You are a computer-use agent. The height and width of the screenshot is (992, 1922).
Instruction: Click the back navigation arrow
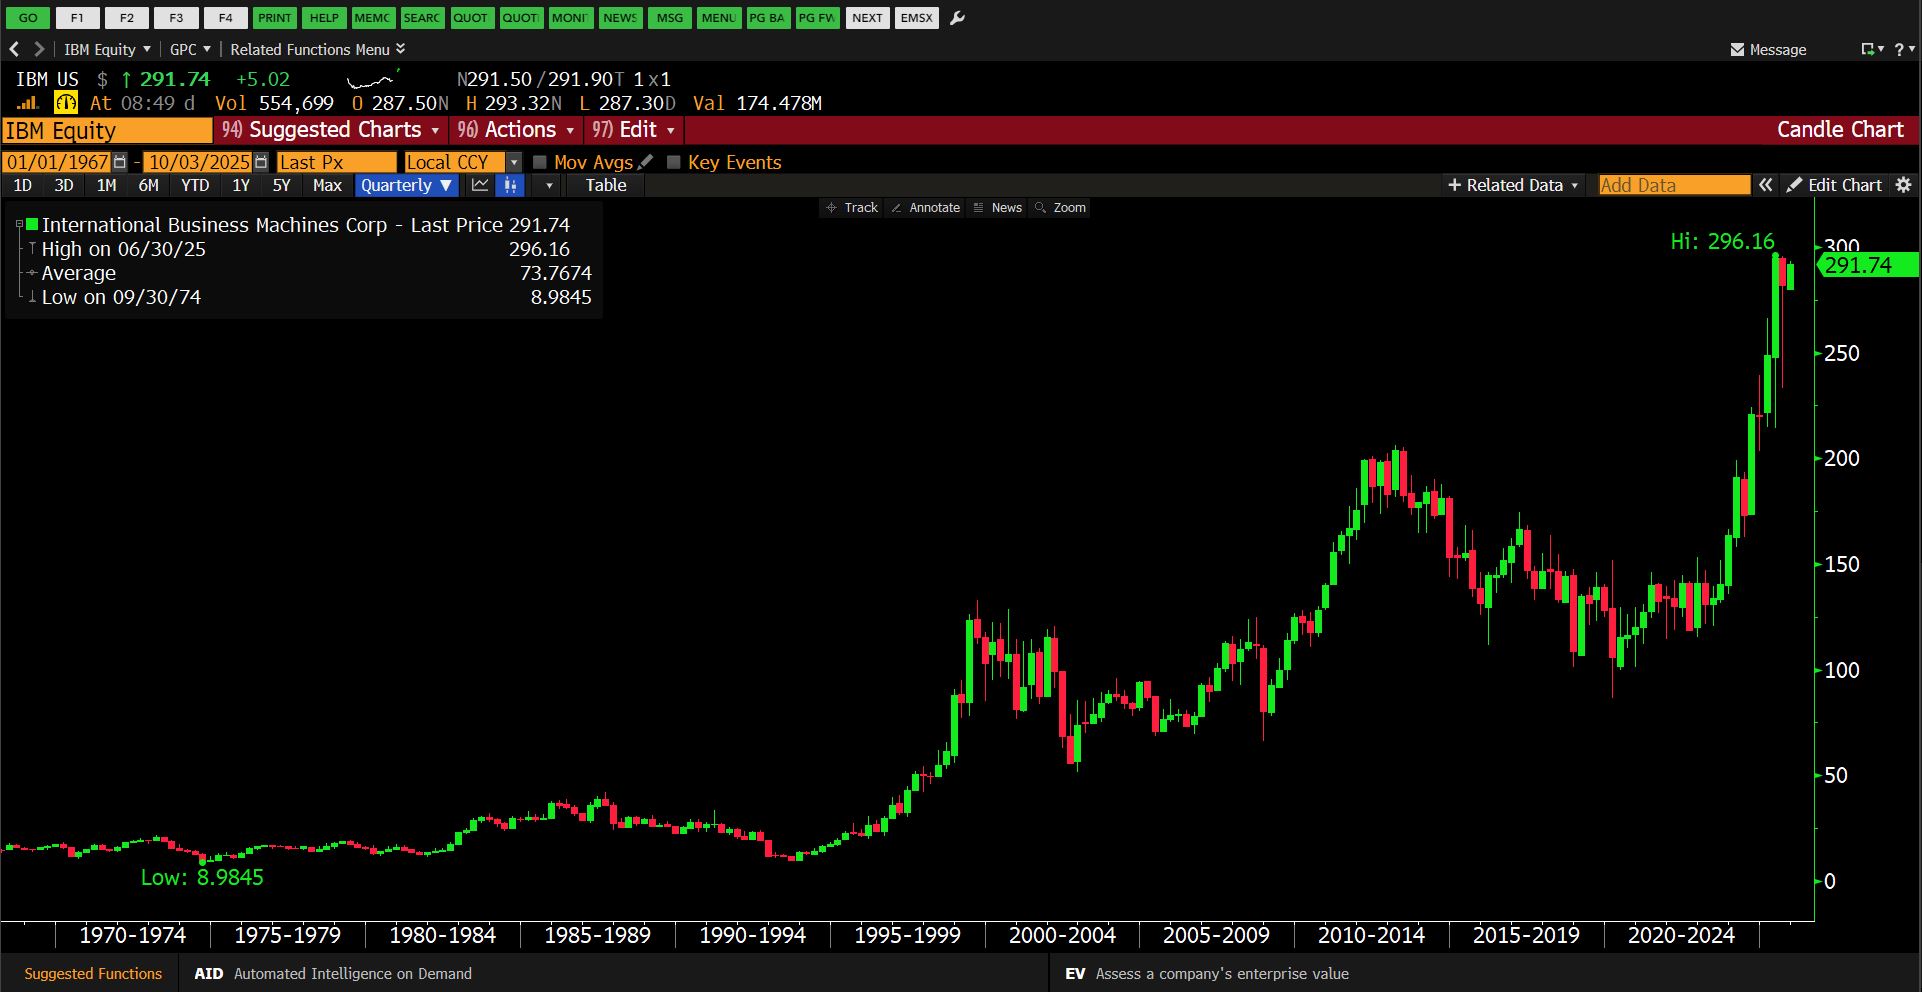pyautogui.click(x=14, y=49)
